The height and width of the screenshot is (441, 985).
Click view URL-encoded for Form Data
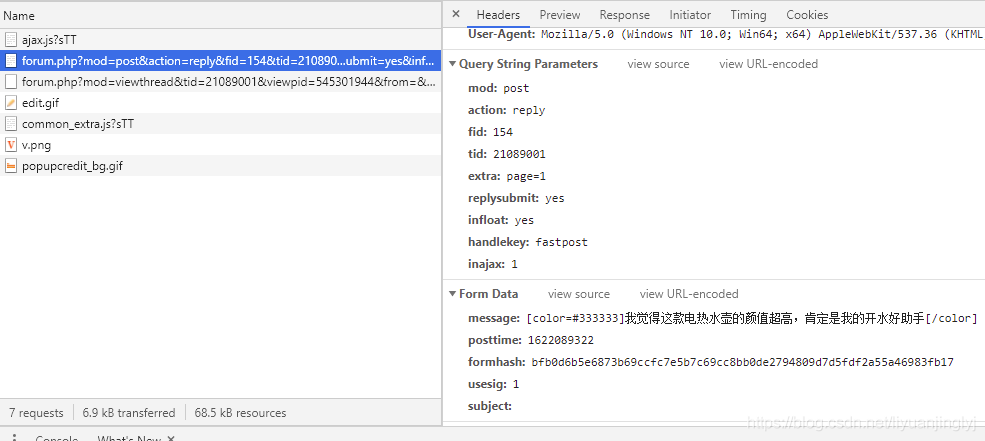(x=689, y=294)
